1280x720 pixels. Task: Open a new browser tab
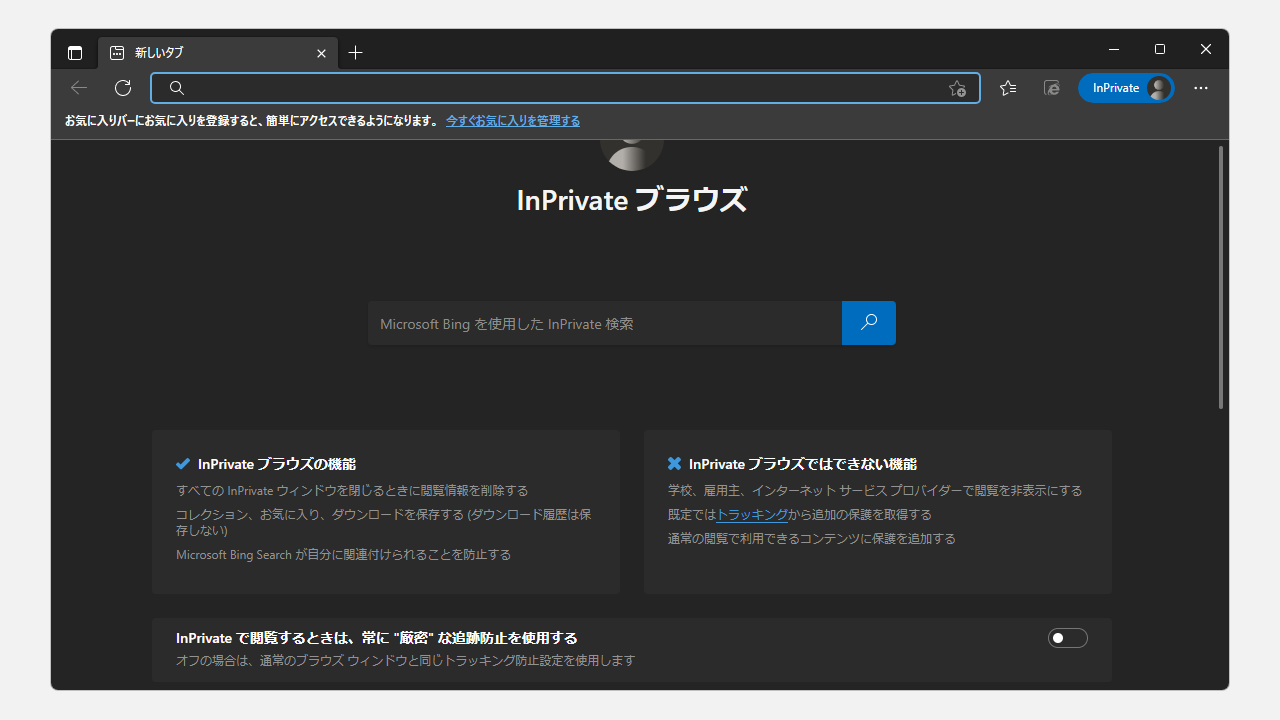point(355,52)
